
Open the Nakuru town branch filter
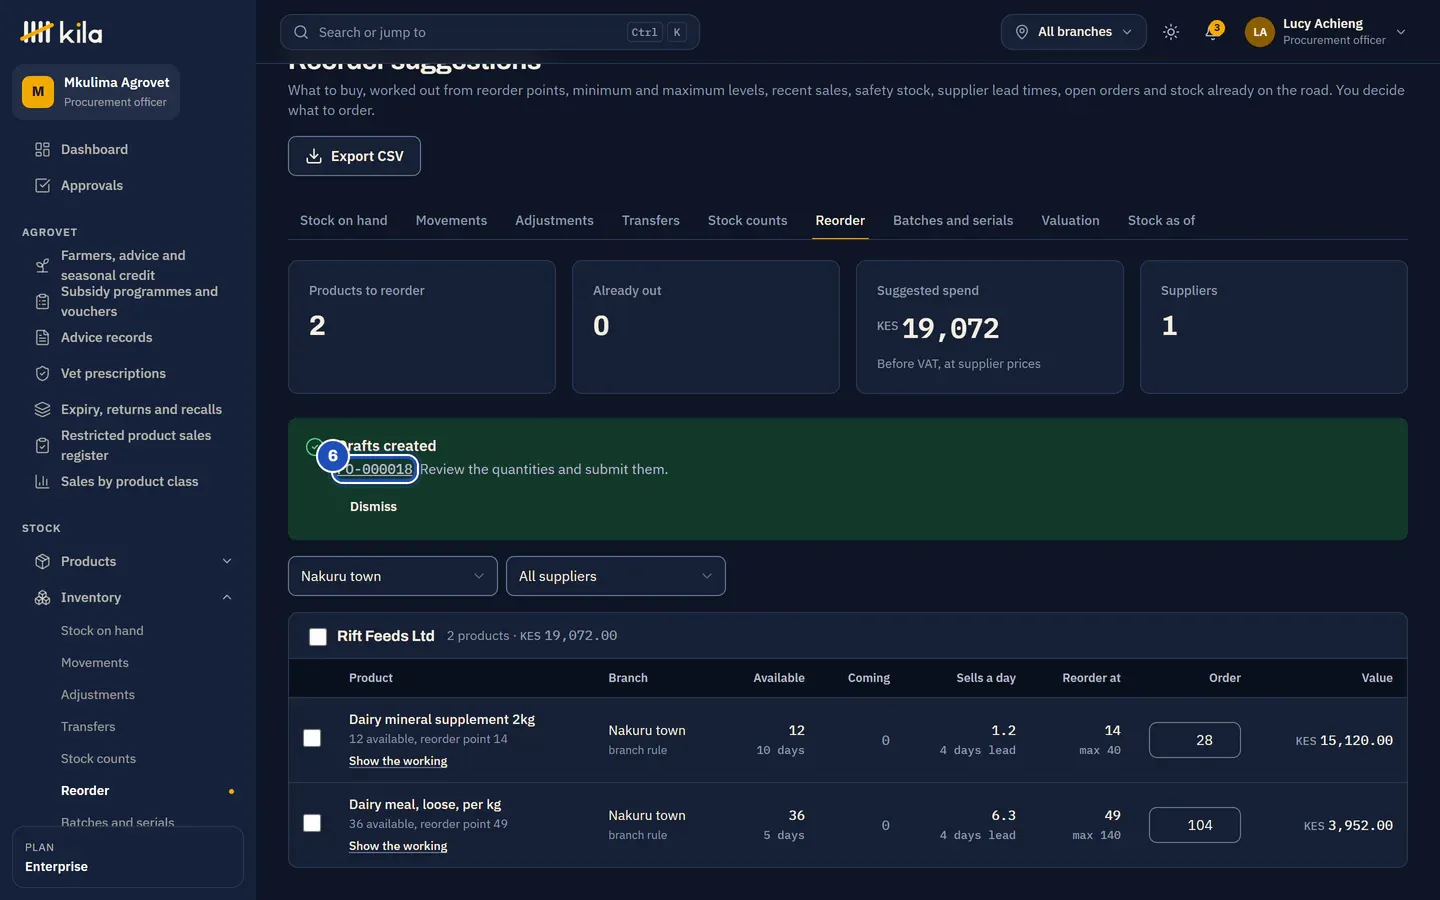click(393, 576)
